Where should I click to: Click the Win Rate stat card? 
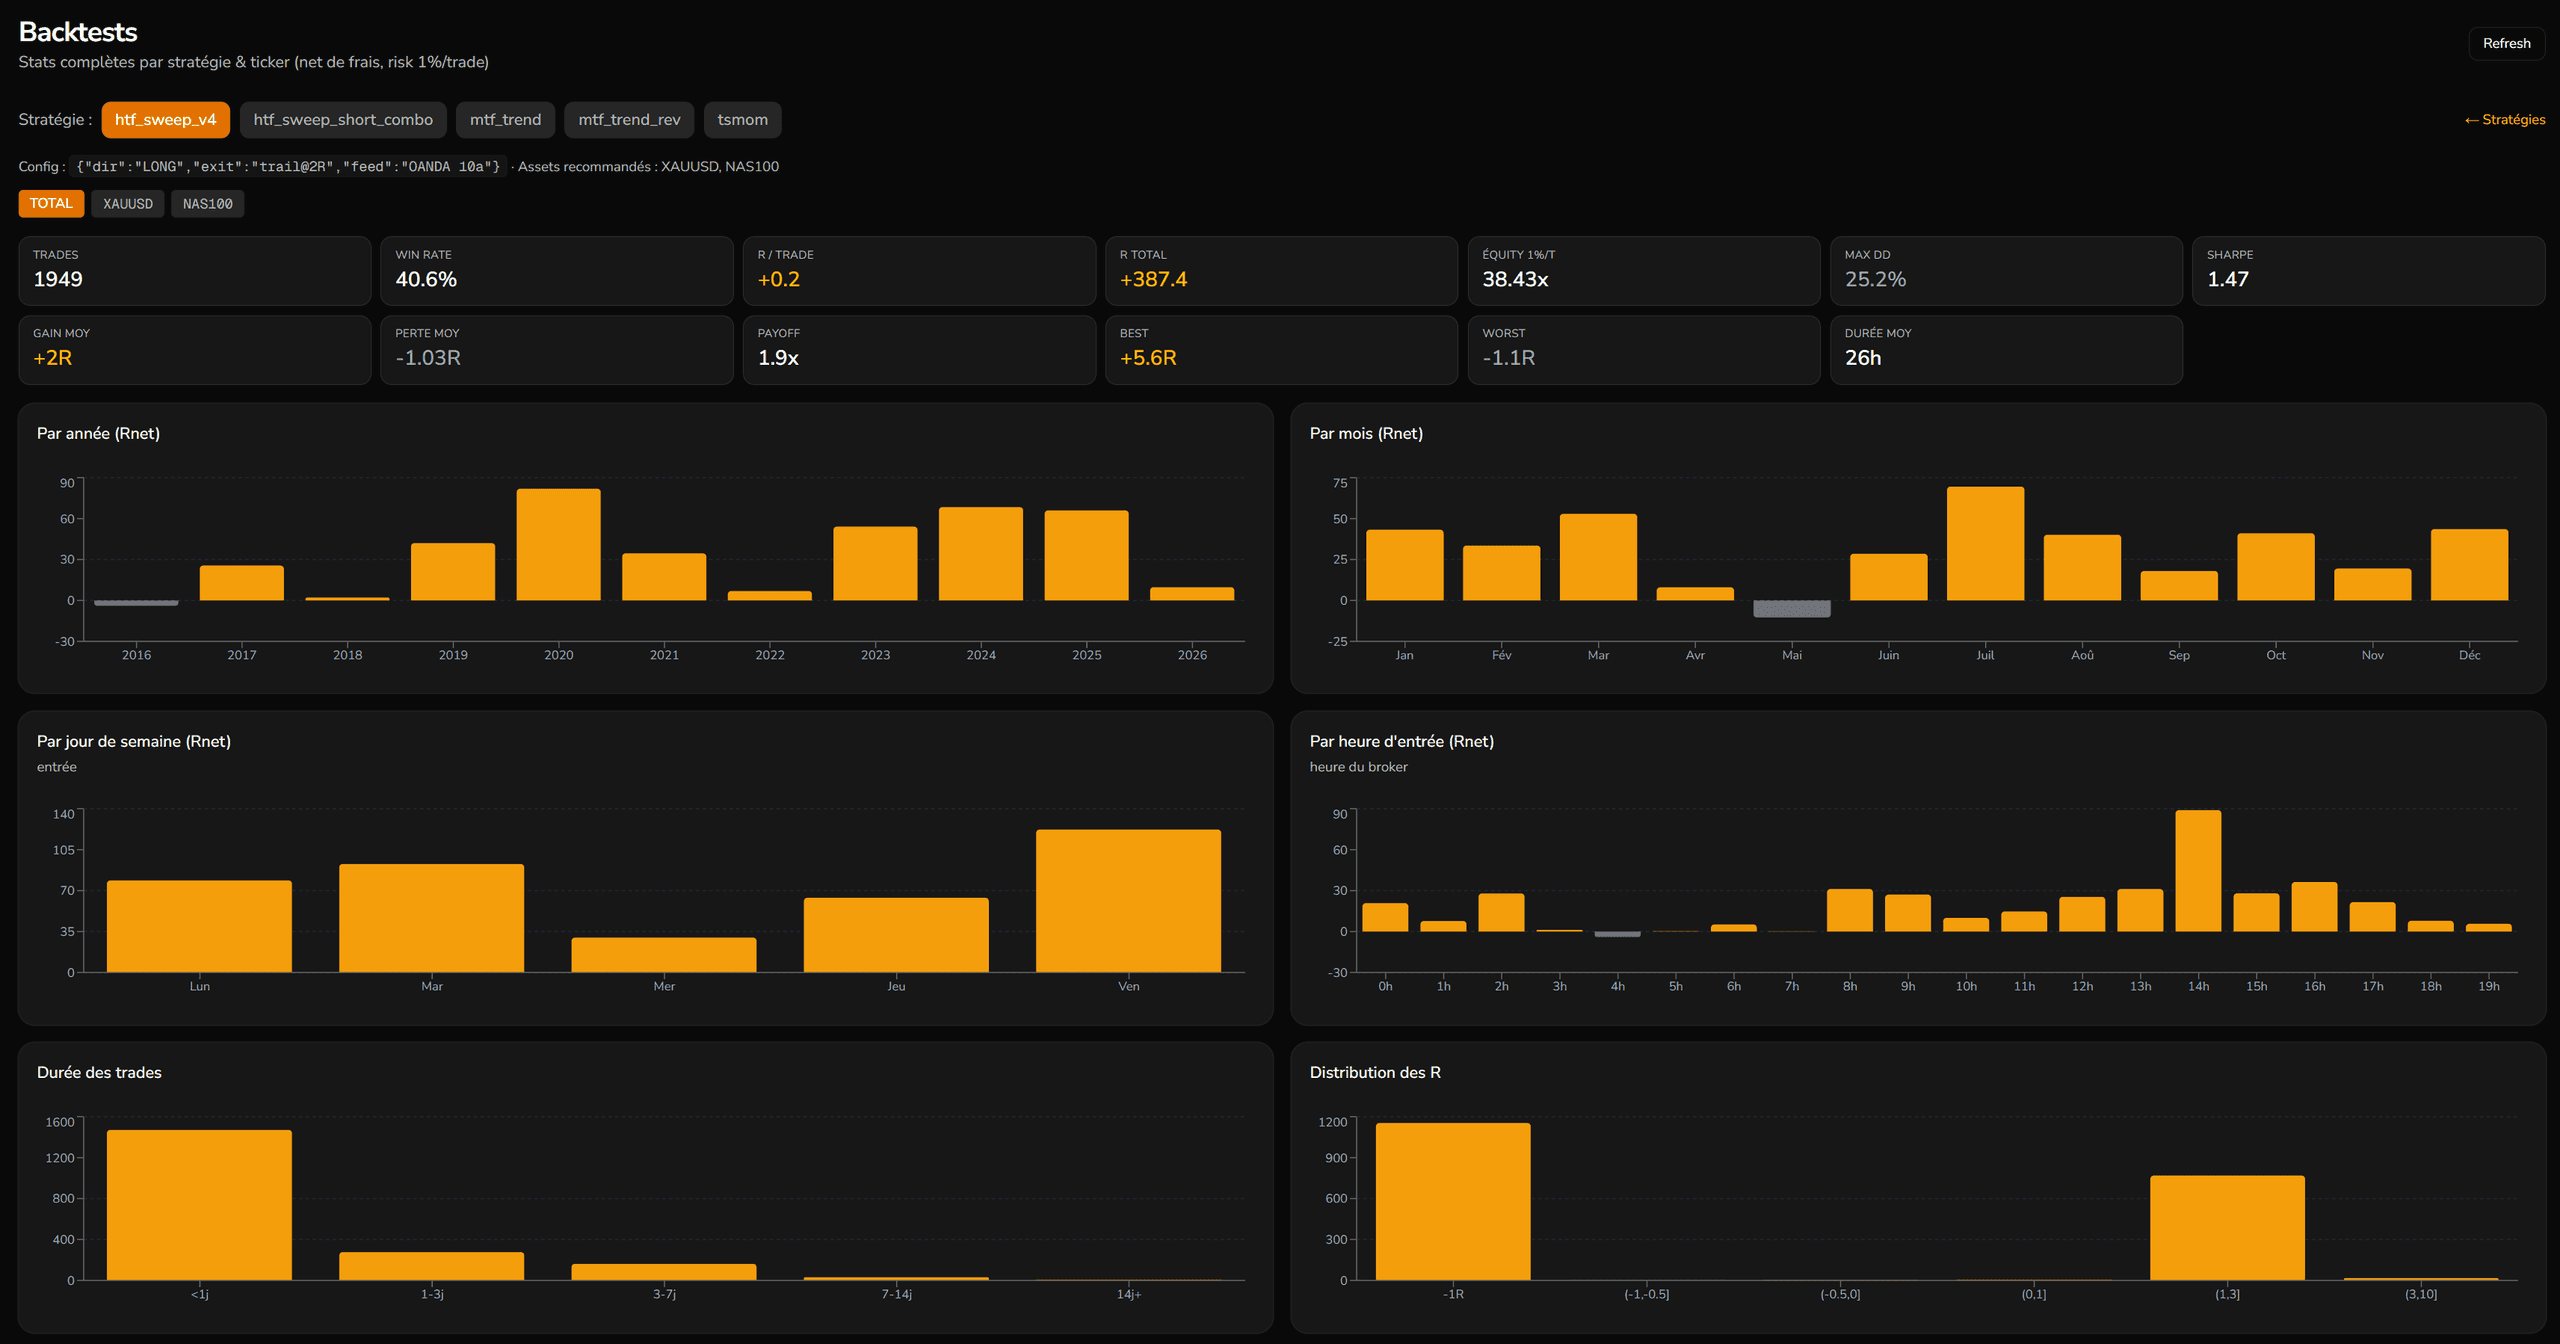tap(557, 271)
